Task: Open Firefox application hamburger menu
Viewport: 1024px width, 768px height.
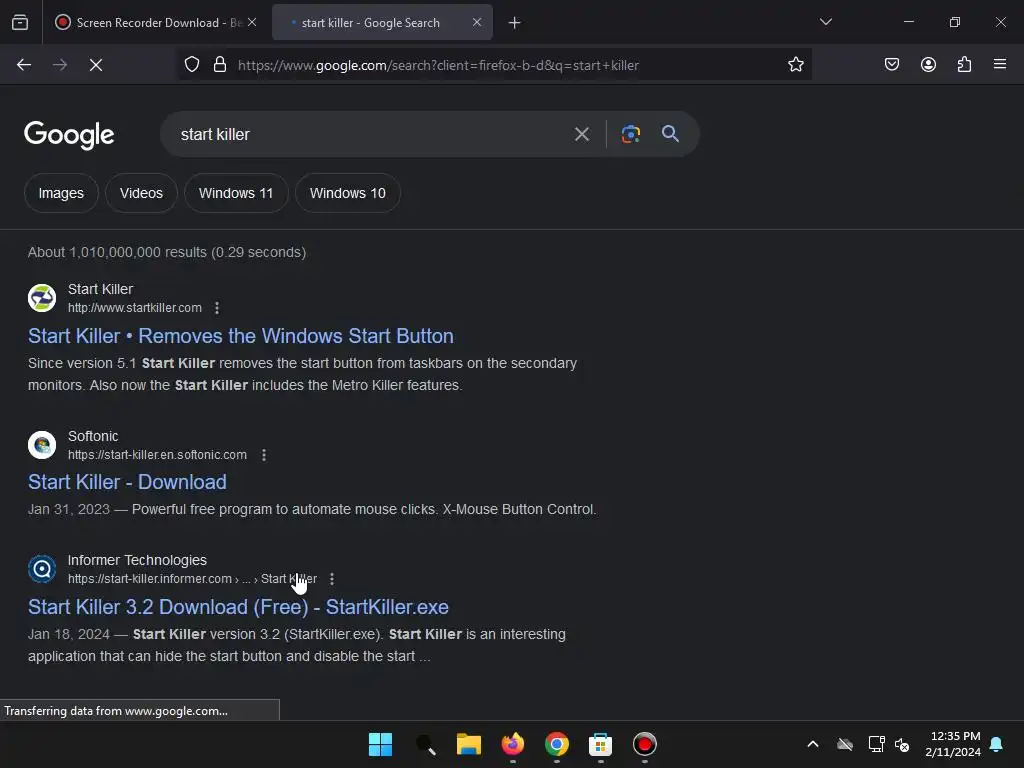Action: pyautogui.click(x=1000, y=64)
